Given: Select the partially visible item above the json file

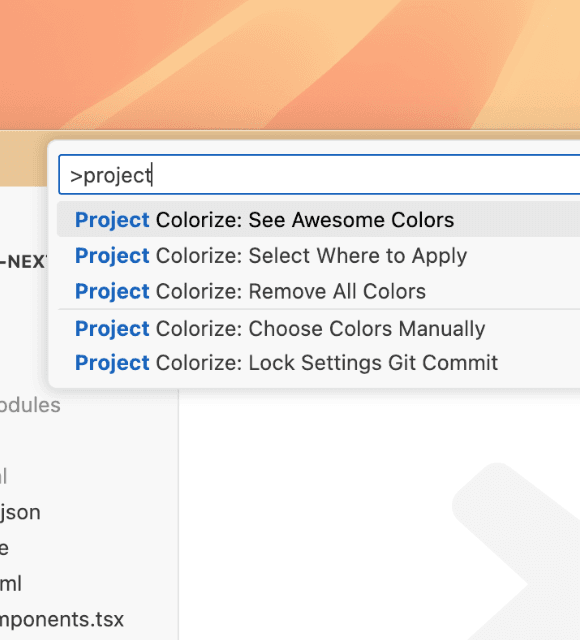Looking at the screenshot, I should (x=3, y=476).
